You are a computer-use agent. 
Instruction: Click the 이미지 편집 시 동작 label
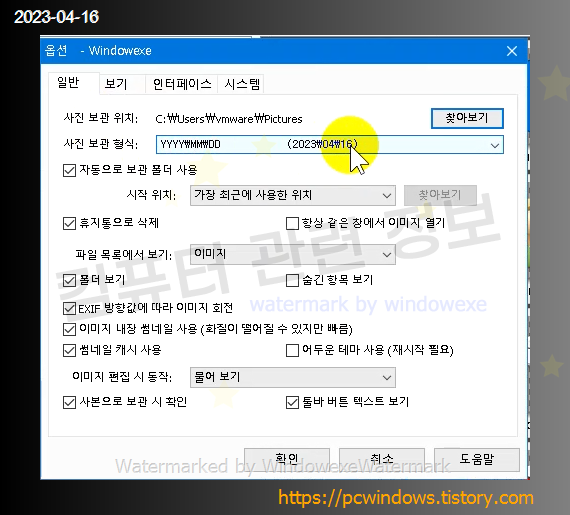pos(122,377)
